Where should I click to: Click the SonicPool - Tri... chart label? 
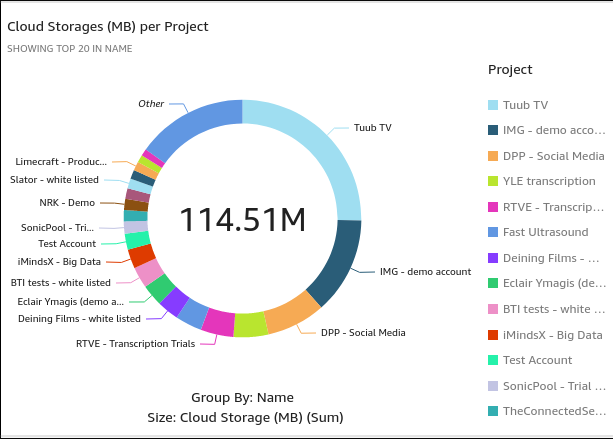(57, 228)
